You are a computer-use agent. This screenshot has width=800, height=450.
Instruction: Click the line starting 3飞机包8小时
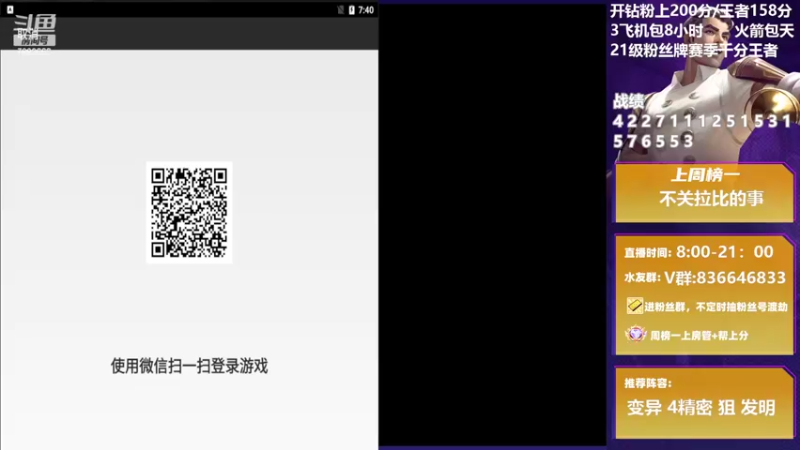(702, 31)
